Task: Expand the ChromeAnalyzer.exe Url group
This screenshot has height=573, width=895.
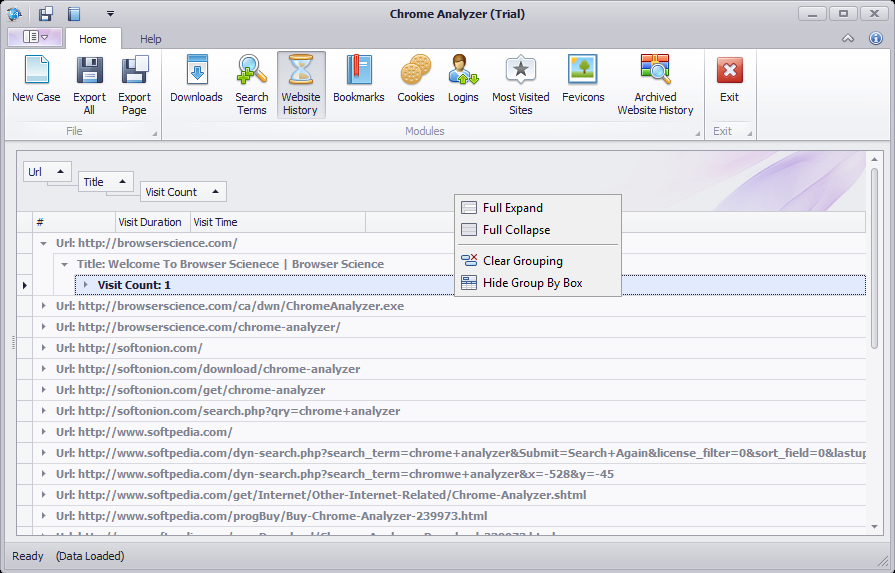Action: 43,306
